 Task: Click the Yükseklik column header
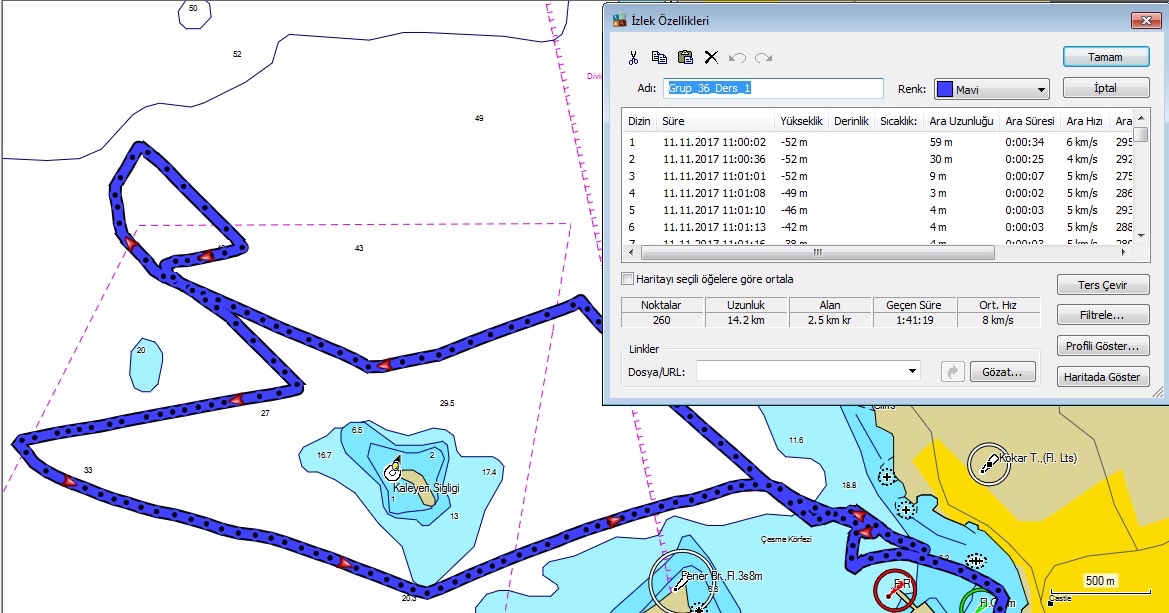tap(801, 121)
